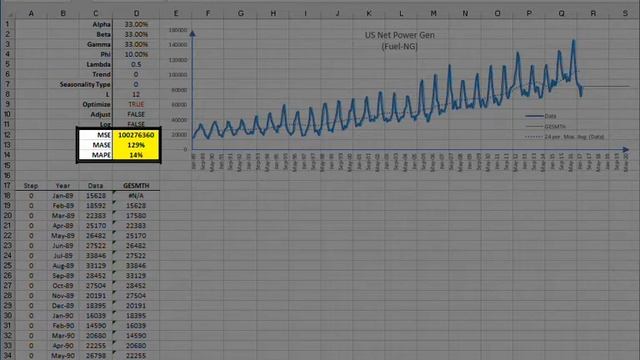Click the Apr-90 date cell
This screenshot has width=640, height=360.
[x=63, y=345]
